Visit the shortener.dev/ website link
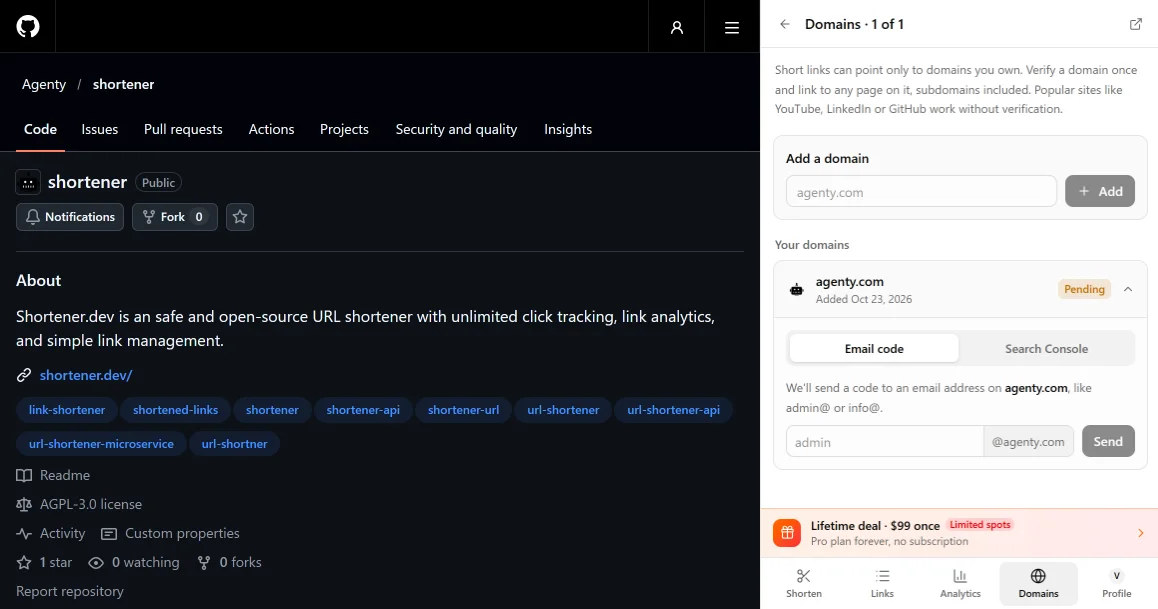 tap(86, 375)
